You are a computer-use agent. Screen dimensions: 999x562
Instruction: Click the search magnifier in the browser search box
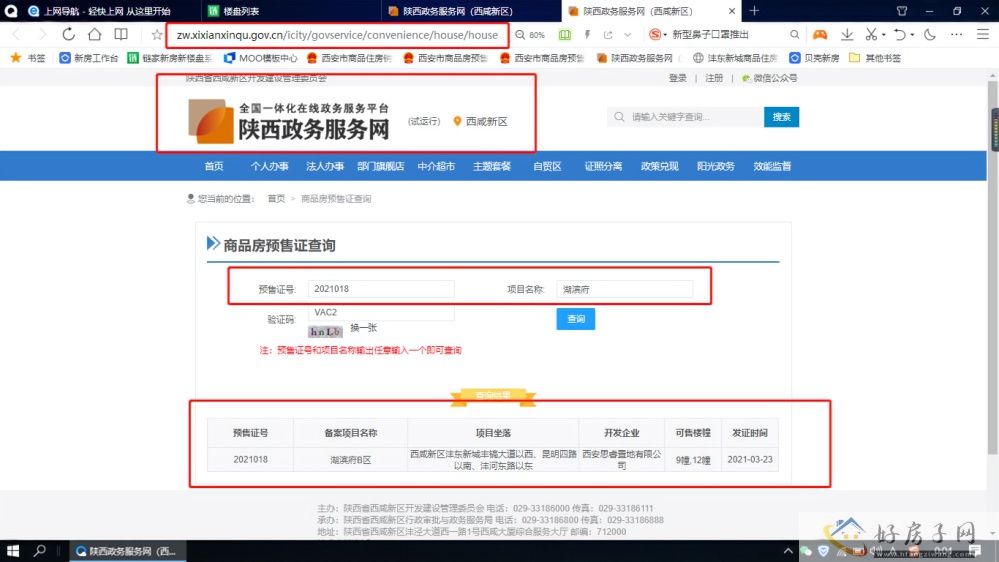click(794, 34)
